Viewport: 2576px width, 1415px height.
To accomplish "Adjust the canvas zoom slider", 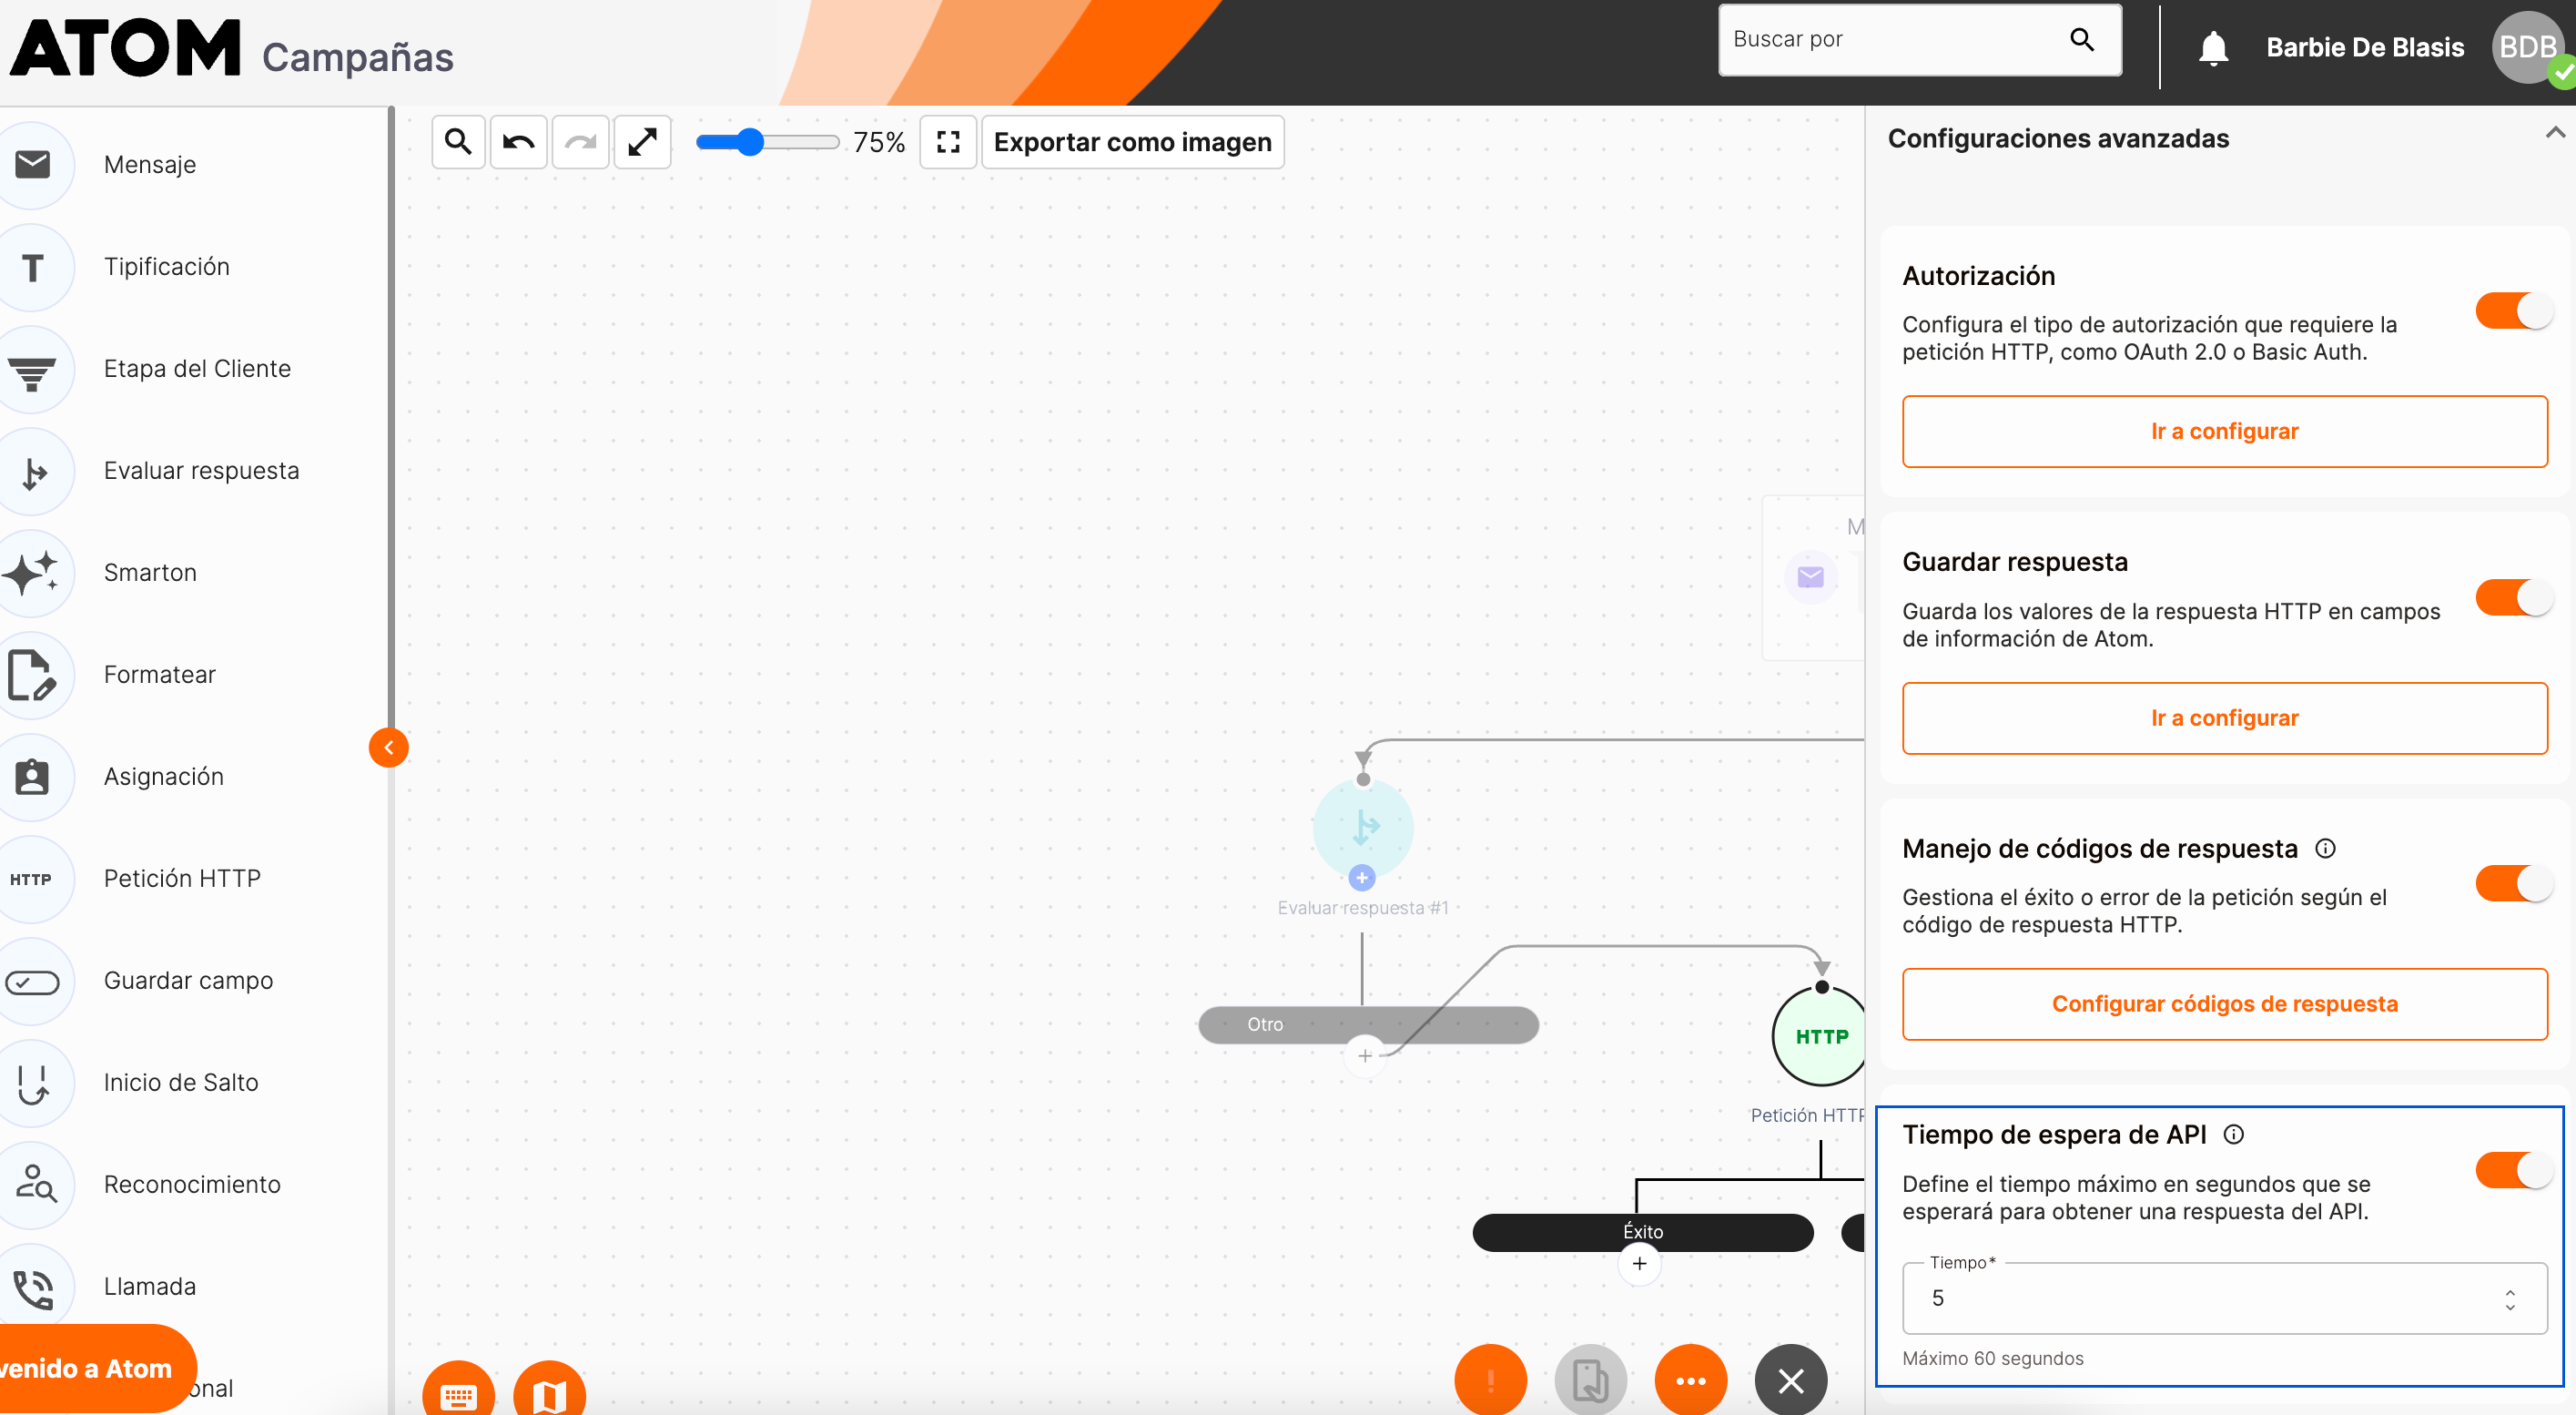I will (x=751, y=142).
